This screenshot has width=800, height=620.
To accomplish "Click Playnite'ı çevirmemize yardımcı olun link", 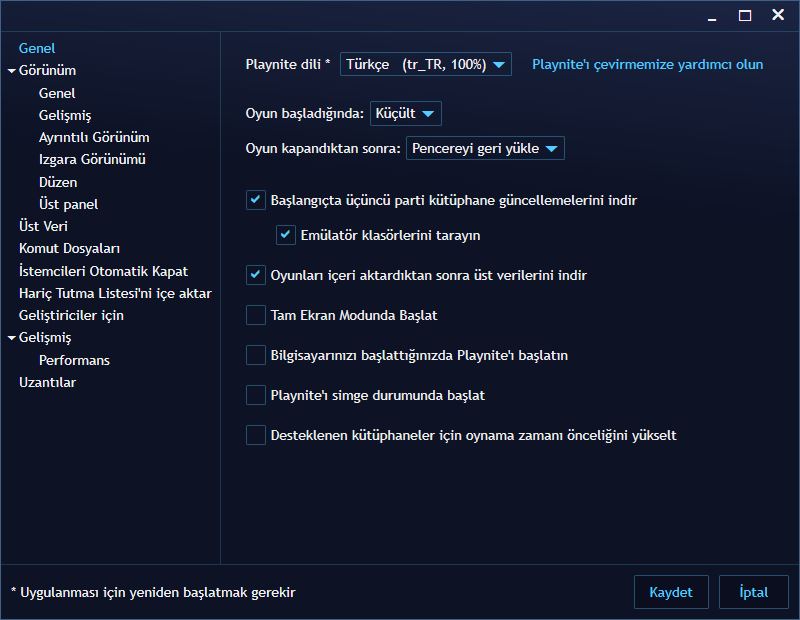I will 647,64.
